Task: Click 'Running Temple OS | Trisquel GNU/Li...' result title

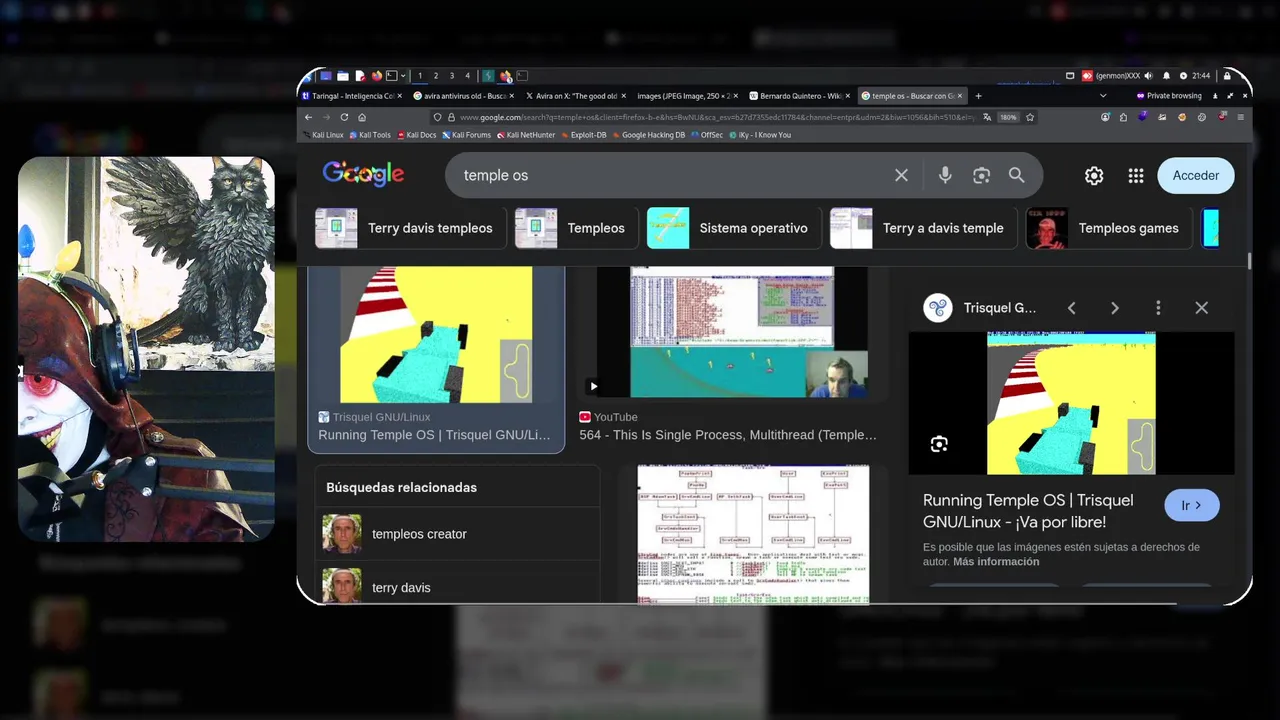Action: pyautogui.click(x=434, y=435)
